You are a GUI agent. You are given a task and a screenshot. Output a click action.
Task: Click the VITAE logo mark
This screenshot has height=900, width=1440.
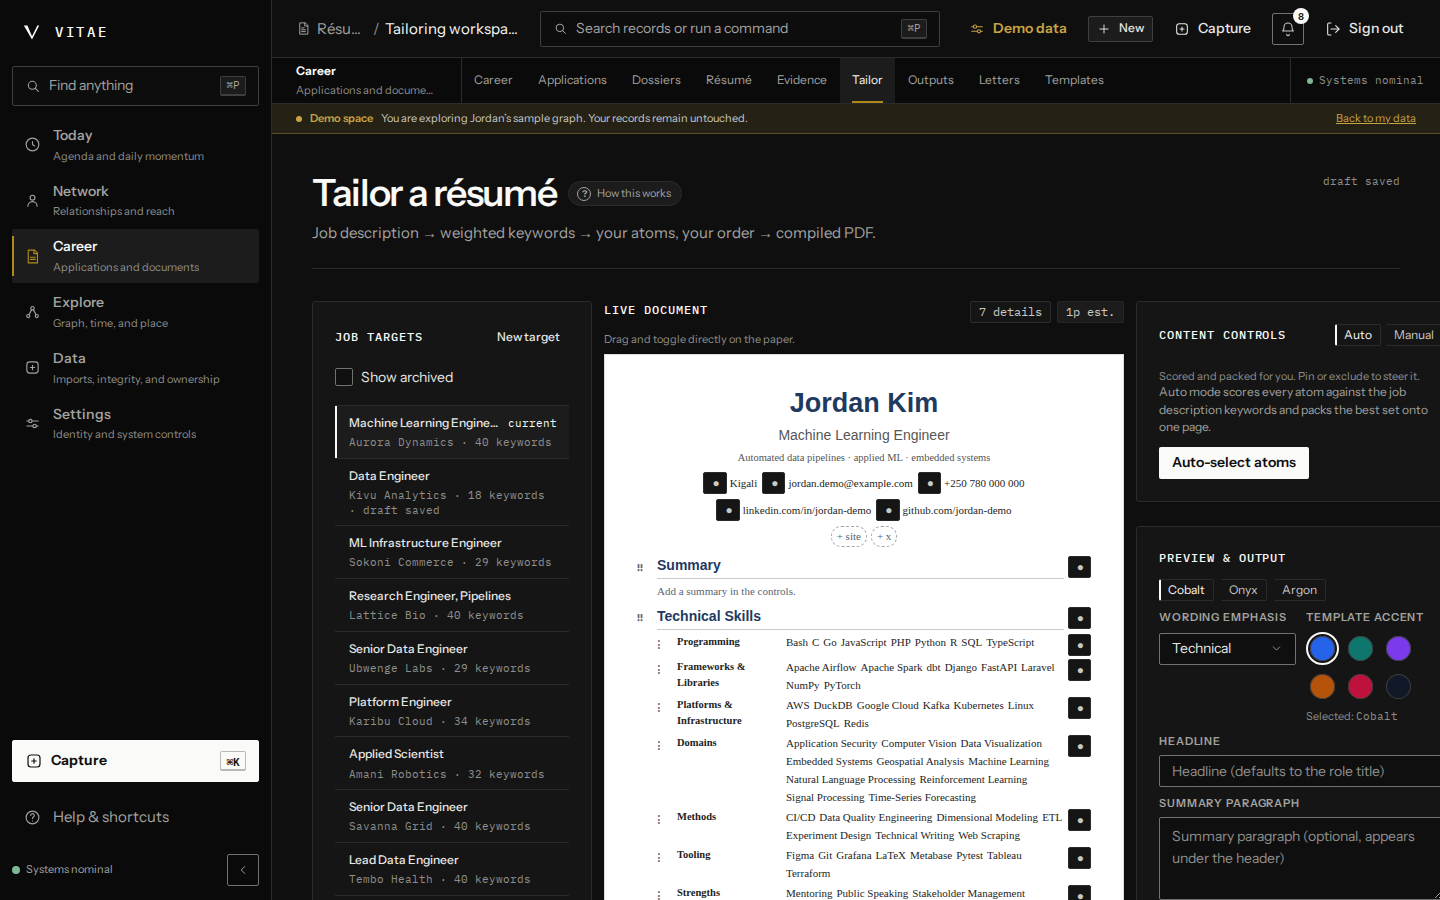32,32
